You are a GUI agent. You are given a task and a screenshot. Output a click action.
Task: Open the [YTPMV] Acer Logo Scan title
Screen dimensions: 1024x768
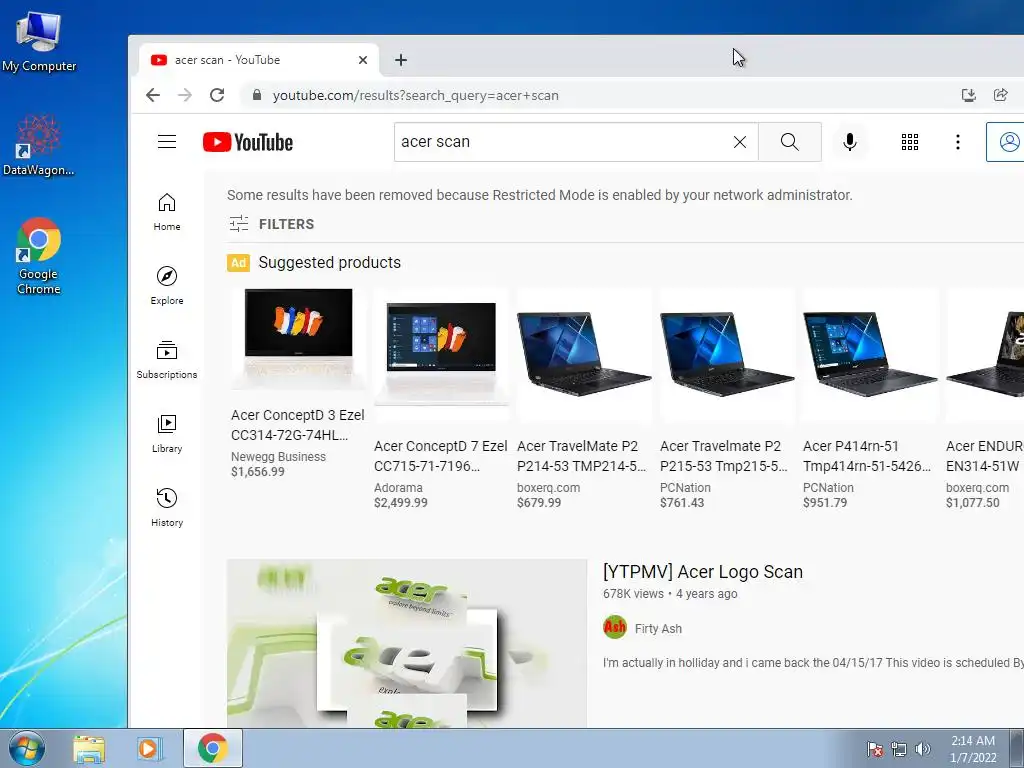(703, 571)
